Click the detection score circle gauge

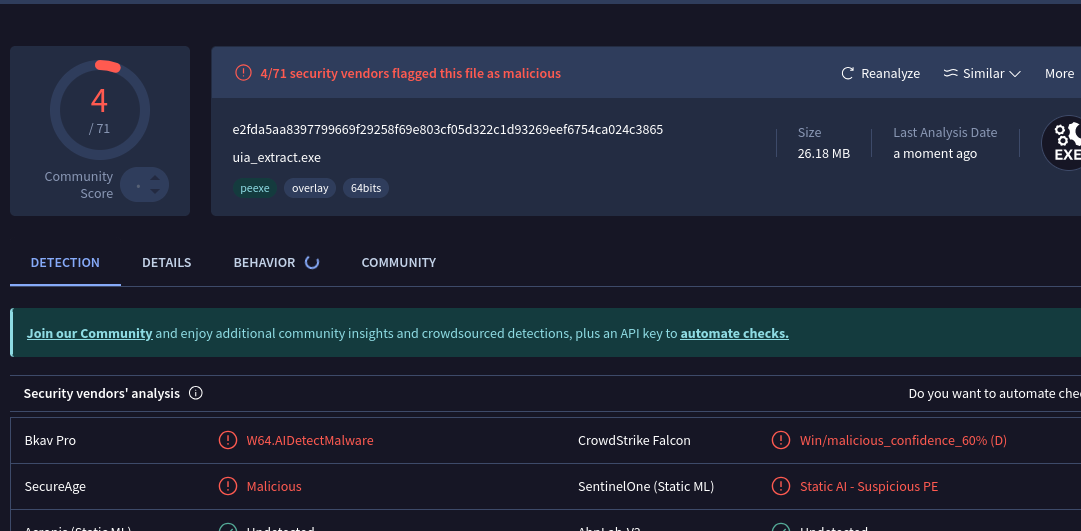pyautogui.click(x=100, y=109)
